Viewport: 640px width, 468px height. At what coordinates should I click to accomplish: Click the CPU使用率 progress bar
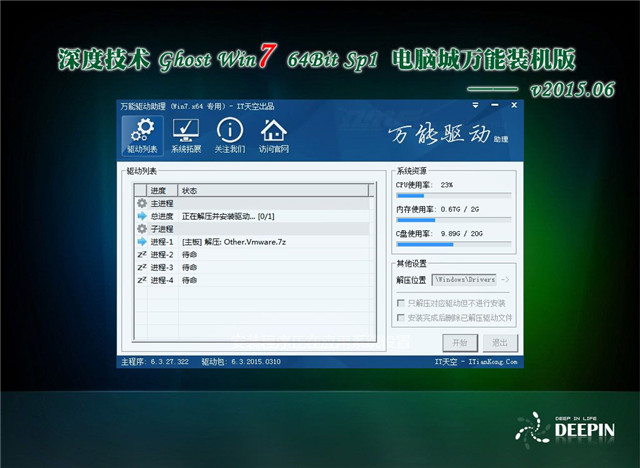coord(453,196)
